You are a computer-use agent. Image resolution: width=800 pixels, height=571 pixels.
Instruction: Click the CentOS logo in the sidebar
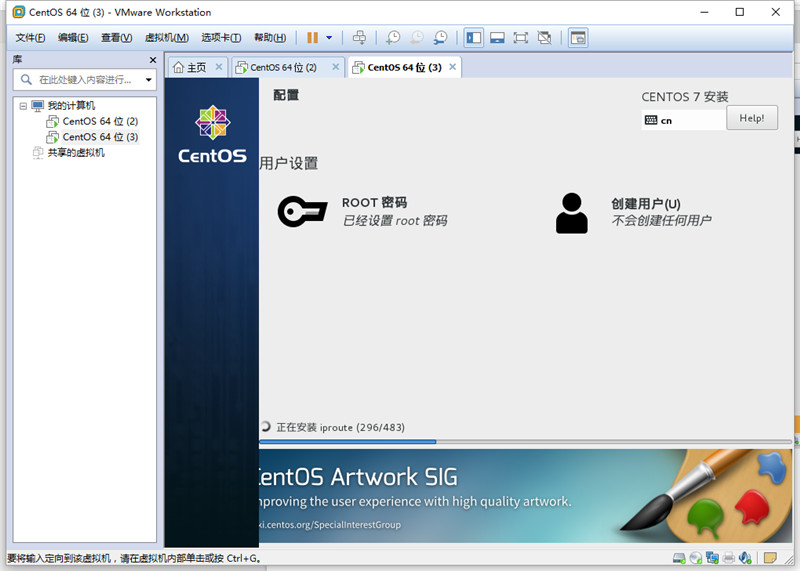tap(212, 134)
